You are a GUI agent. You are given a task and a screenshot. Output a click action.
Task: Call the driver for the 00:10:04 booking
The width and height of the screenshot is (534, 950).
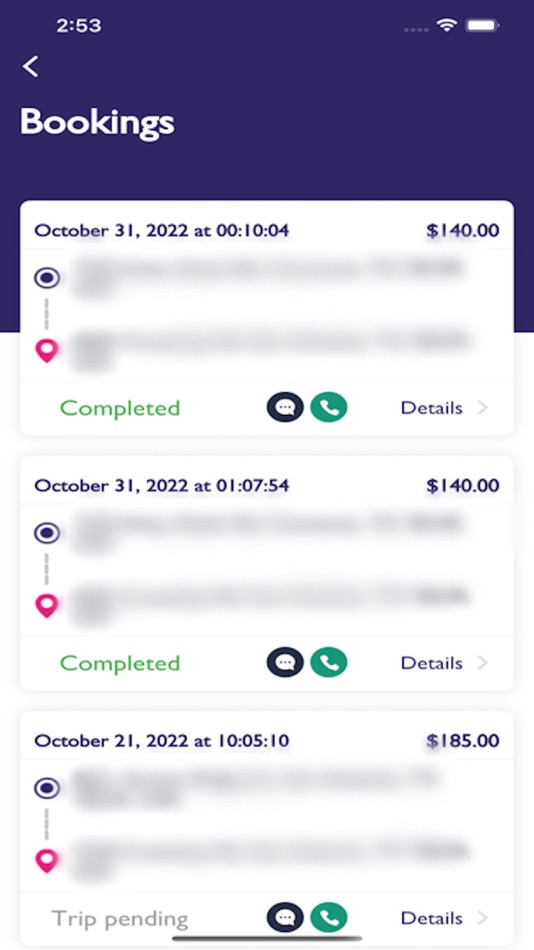[x=329, y=408]
